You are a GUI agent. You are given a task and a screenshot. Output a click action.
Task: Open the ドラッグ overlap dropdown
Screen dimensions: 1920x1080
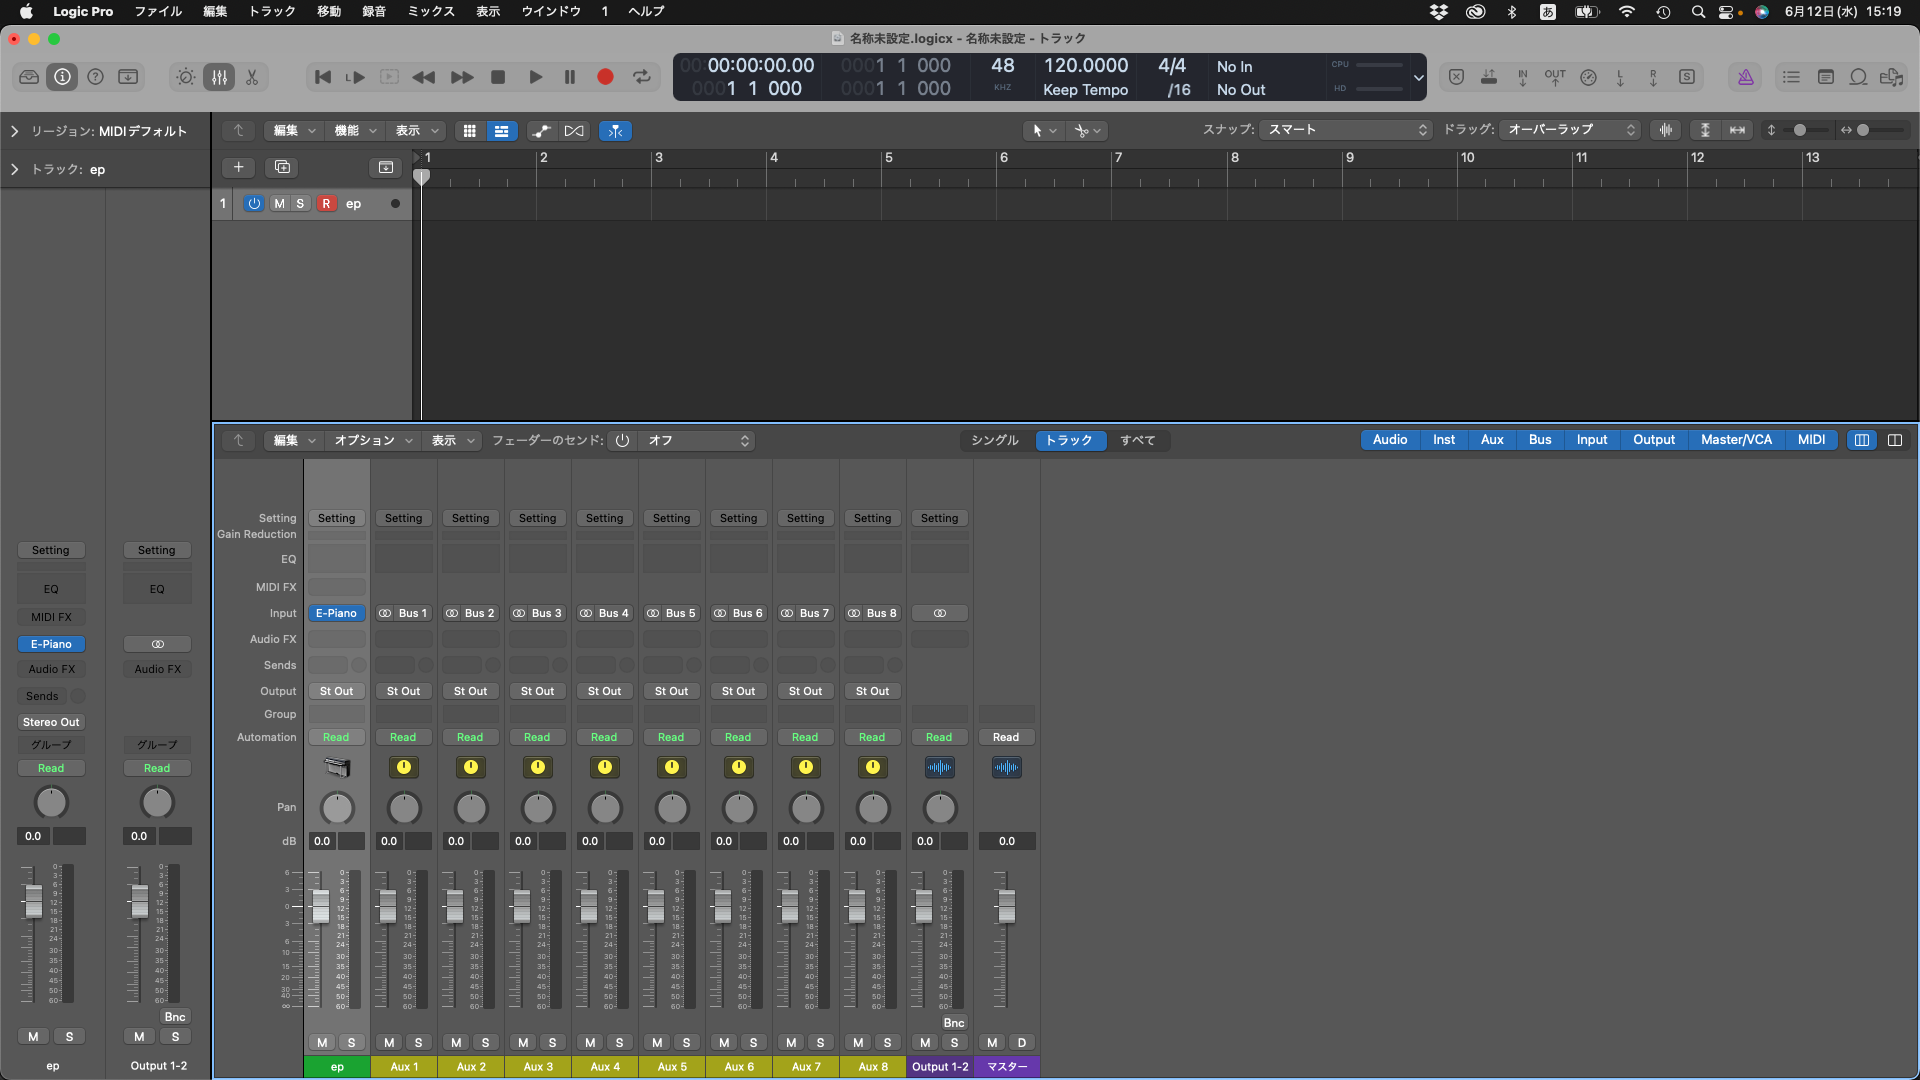(1570, 130)
